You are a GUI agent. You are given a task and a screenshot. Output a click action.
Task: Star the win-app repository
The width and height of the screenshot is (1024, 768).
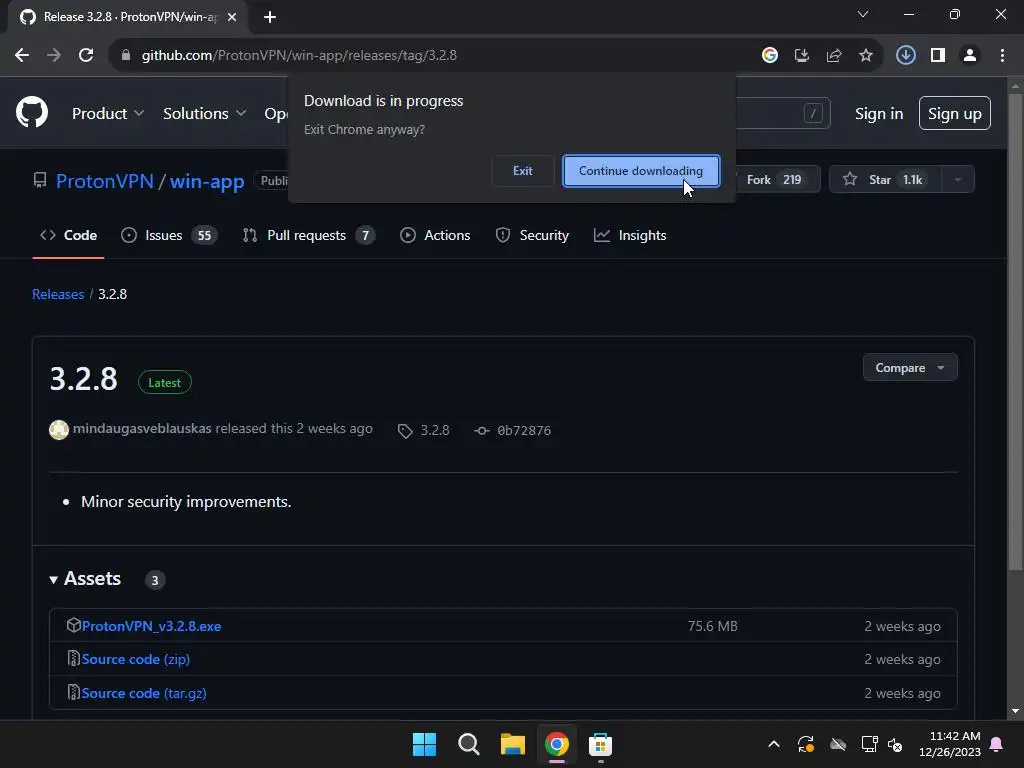[x=885, y=180]
